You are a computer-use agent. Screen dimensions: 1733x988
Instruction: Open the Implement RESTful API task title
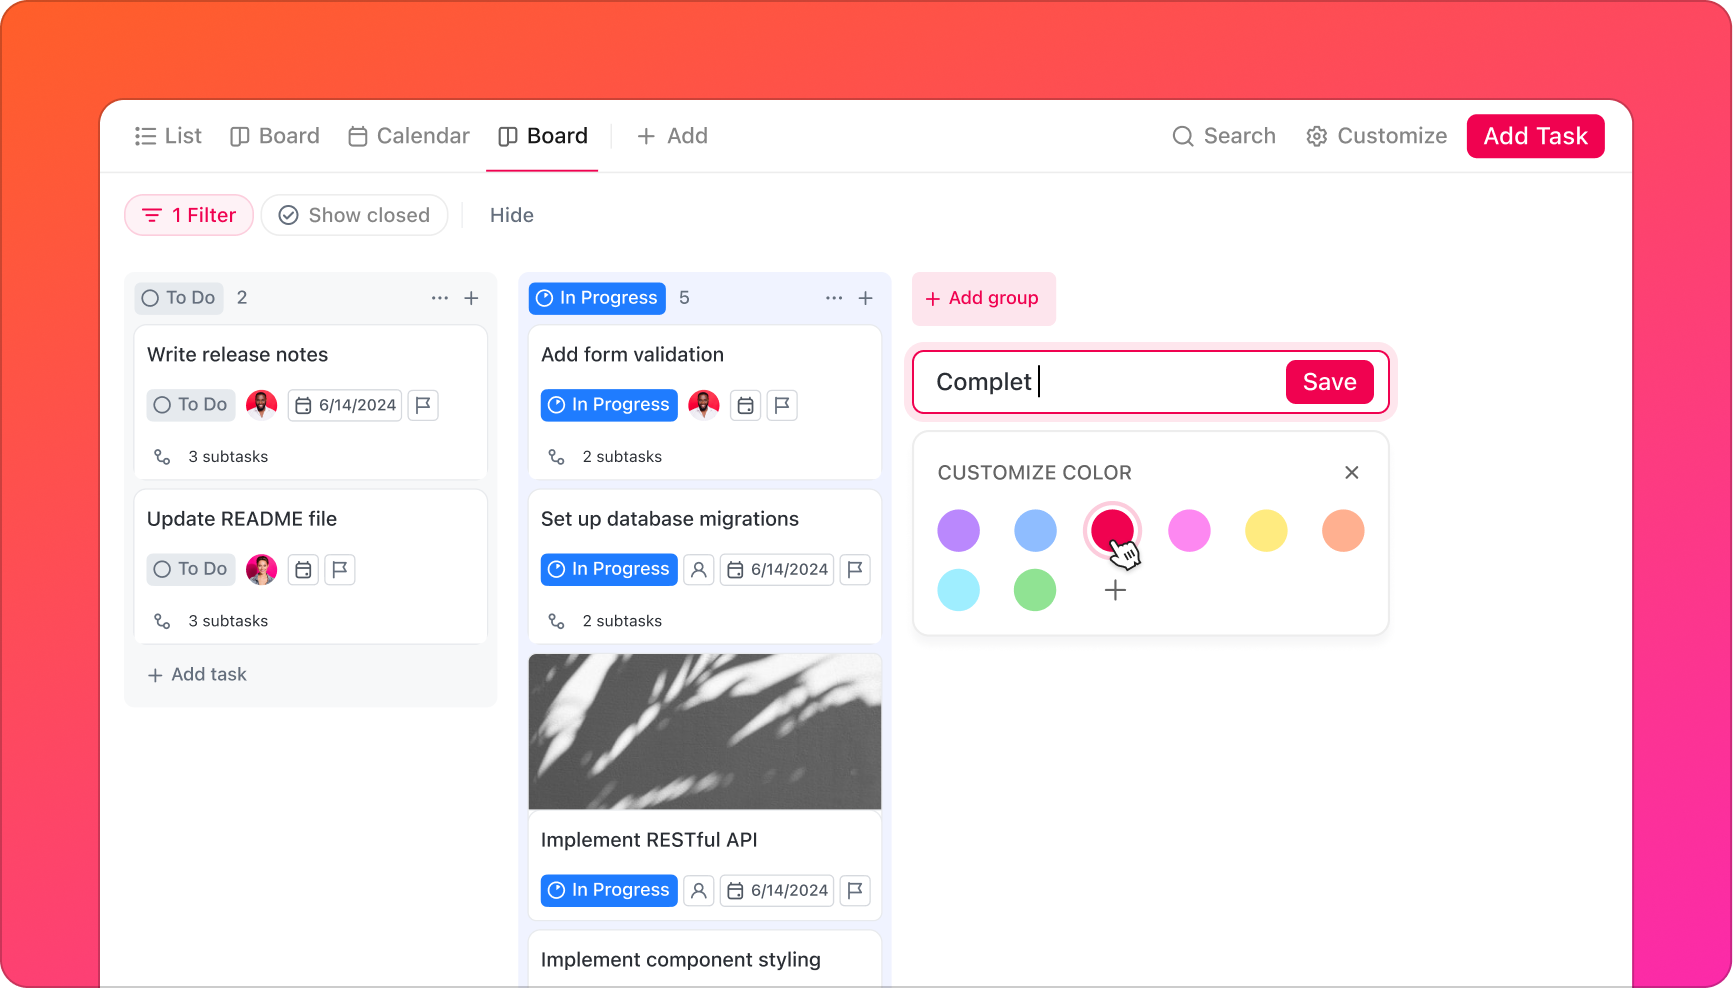649,840
